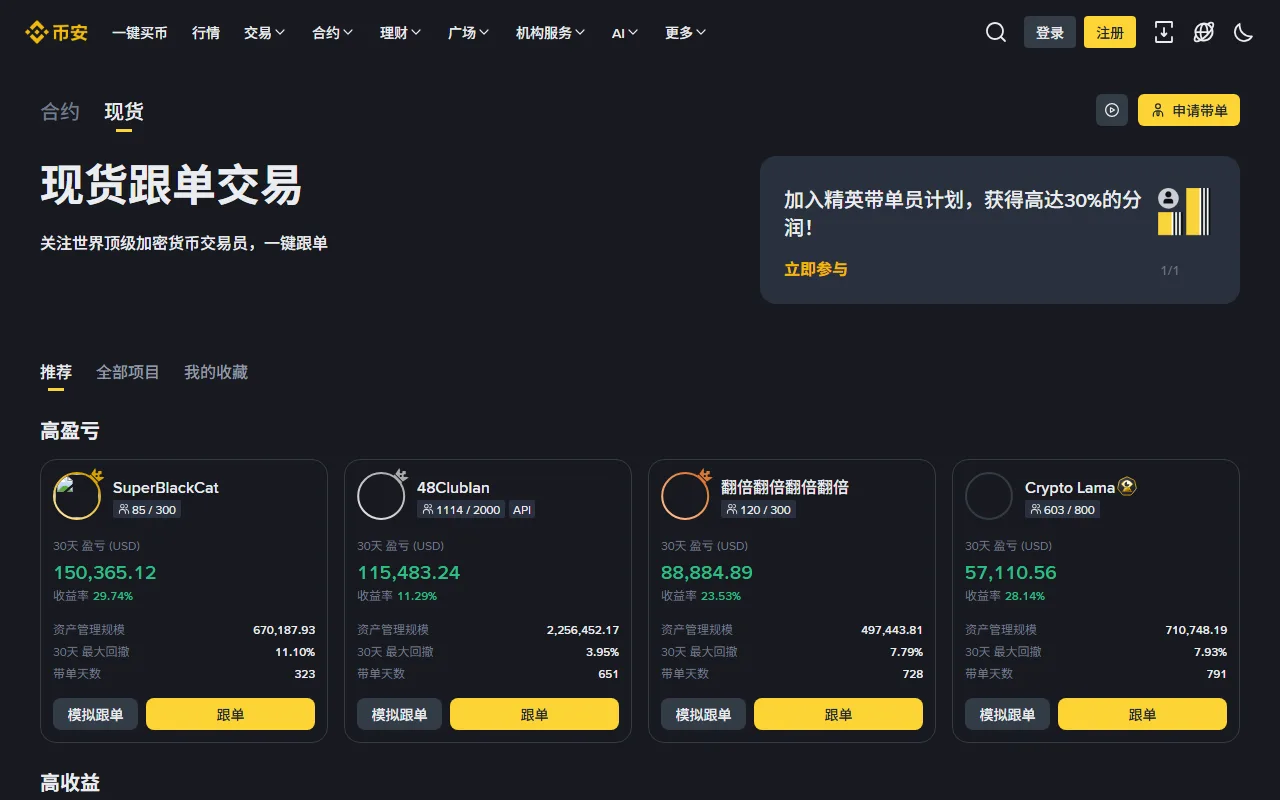The width and height of the screenshot is (1280, 800).
Task: Click the 注册 button
Action: click(1110, 32)
